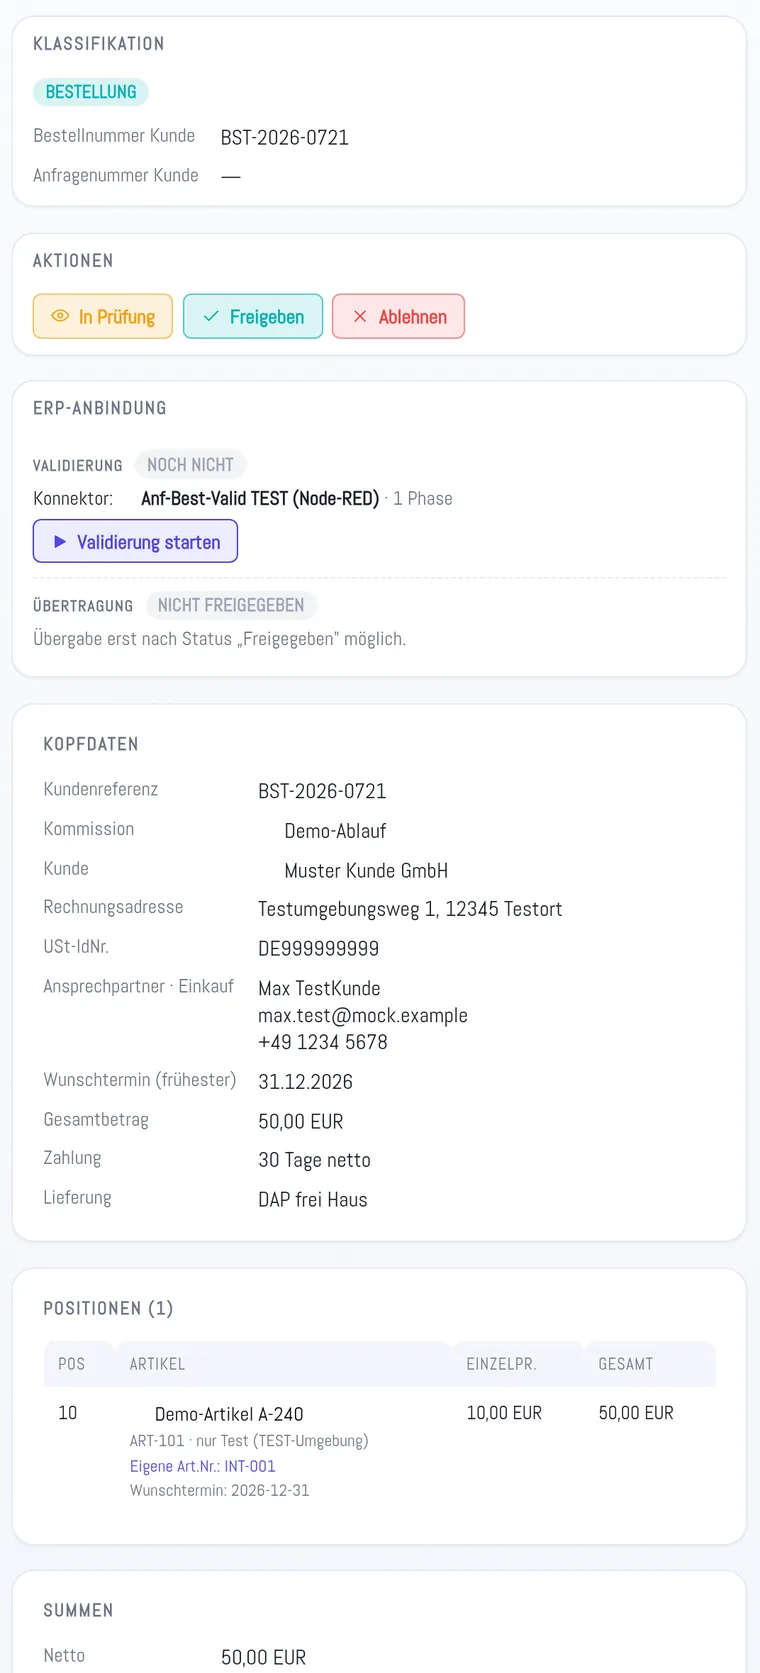Click customer order number BST-2026-0721
760x1673 pixels.
click(285, 137)
